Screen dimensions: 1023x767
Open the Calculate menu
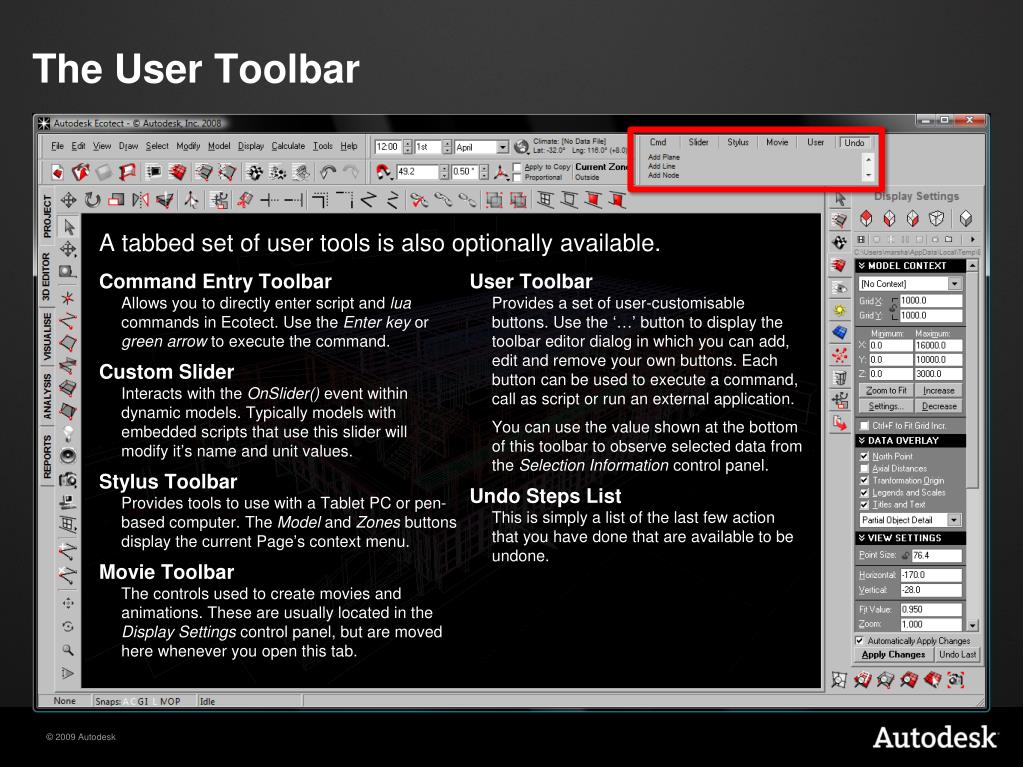pyautogui.click(x=288, y=146)
